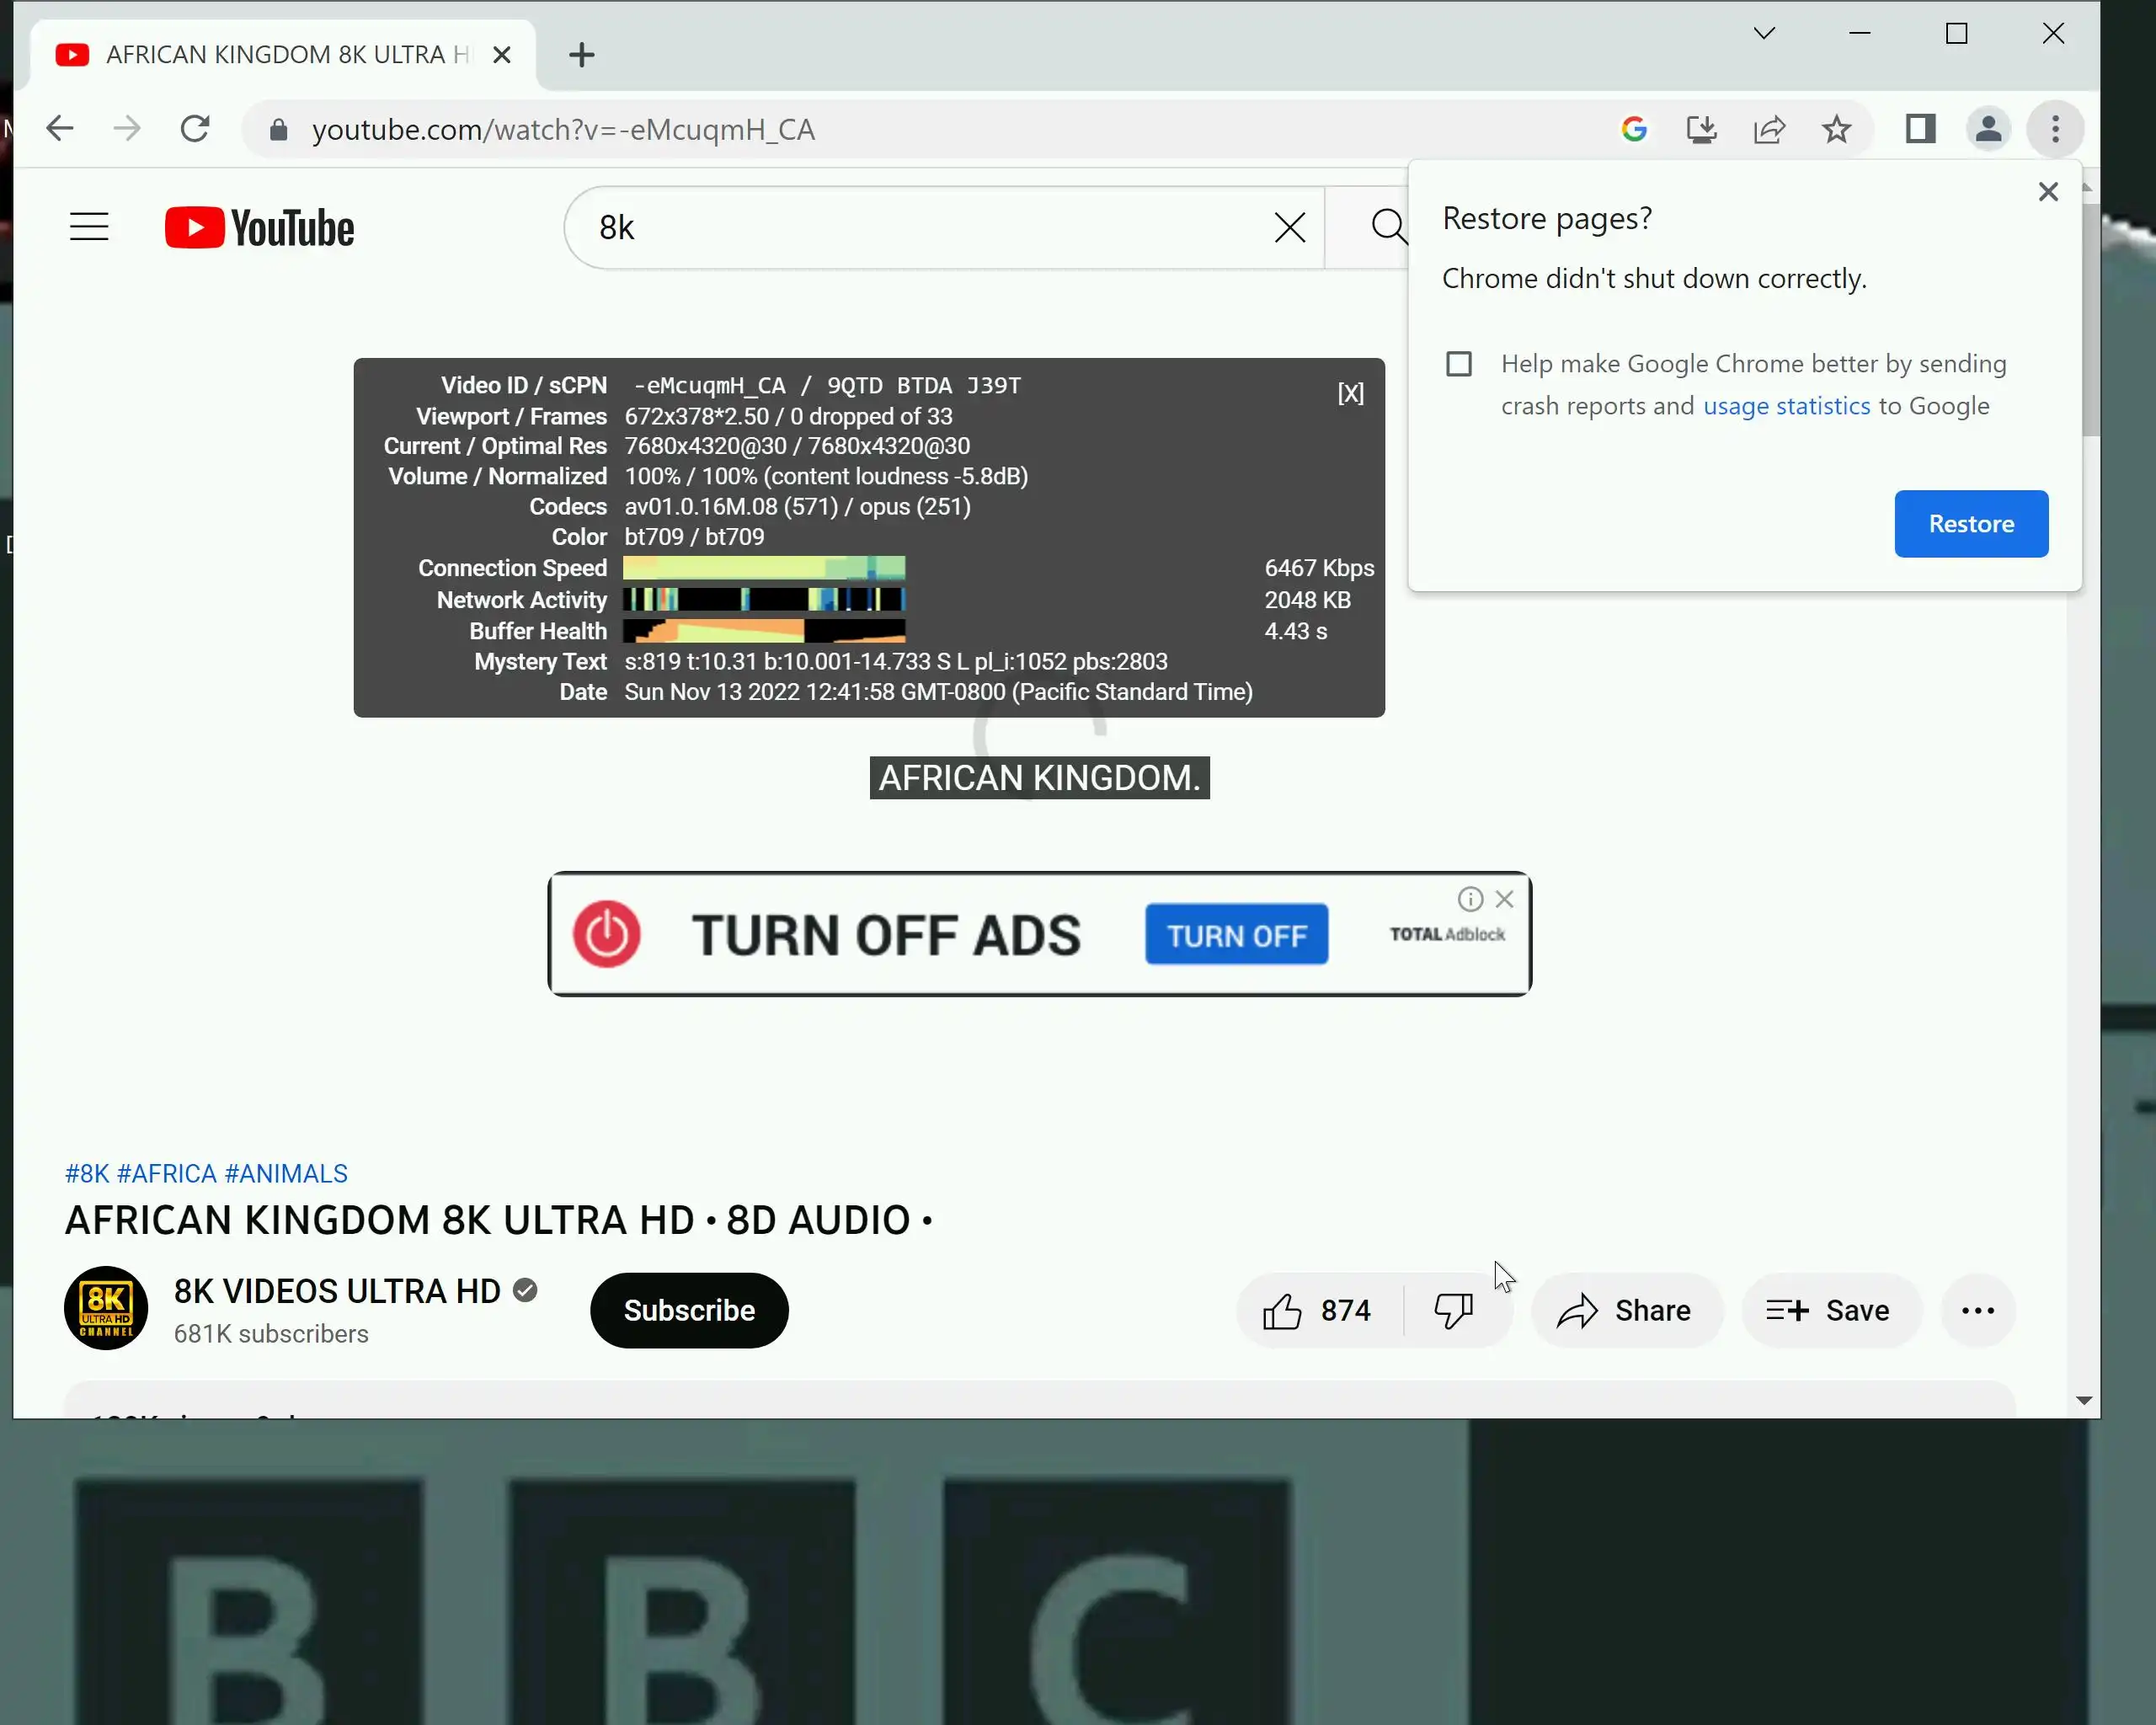Click the install app icon in address bar
The width and height of the screenshot is (2156, 1725).
1701,129
